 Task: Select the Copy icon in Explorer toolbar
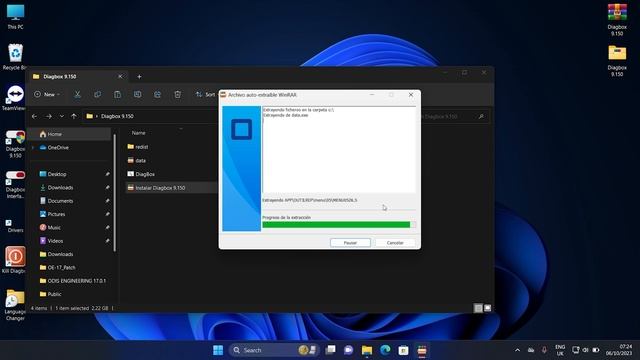(98, 95)
